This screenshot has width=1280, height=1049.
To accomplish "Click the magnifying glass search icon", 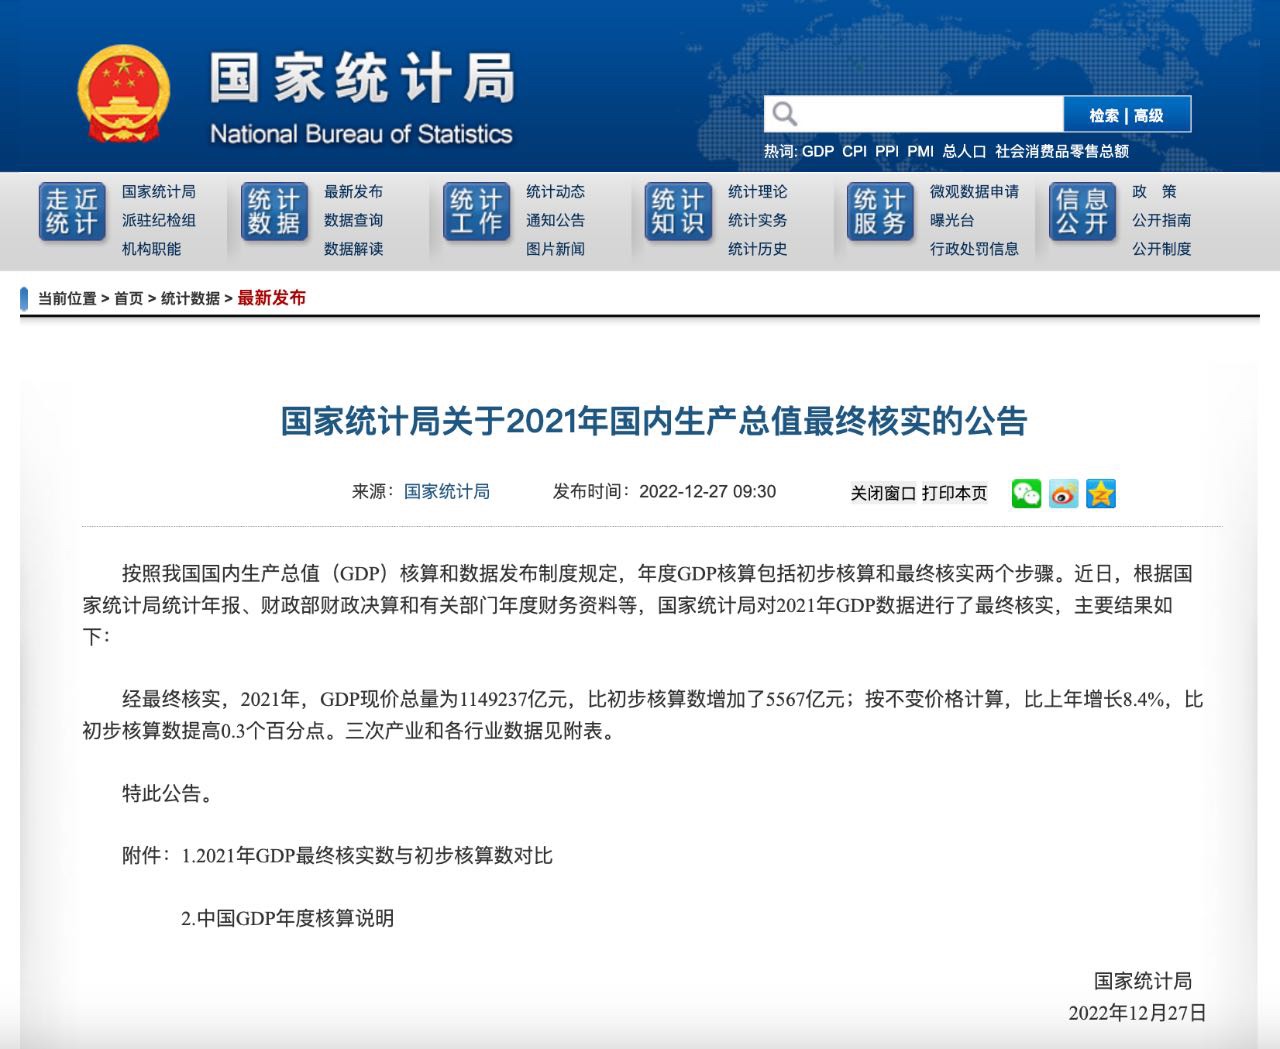I will tap(785, 114).
